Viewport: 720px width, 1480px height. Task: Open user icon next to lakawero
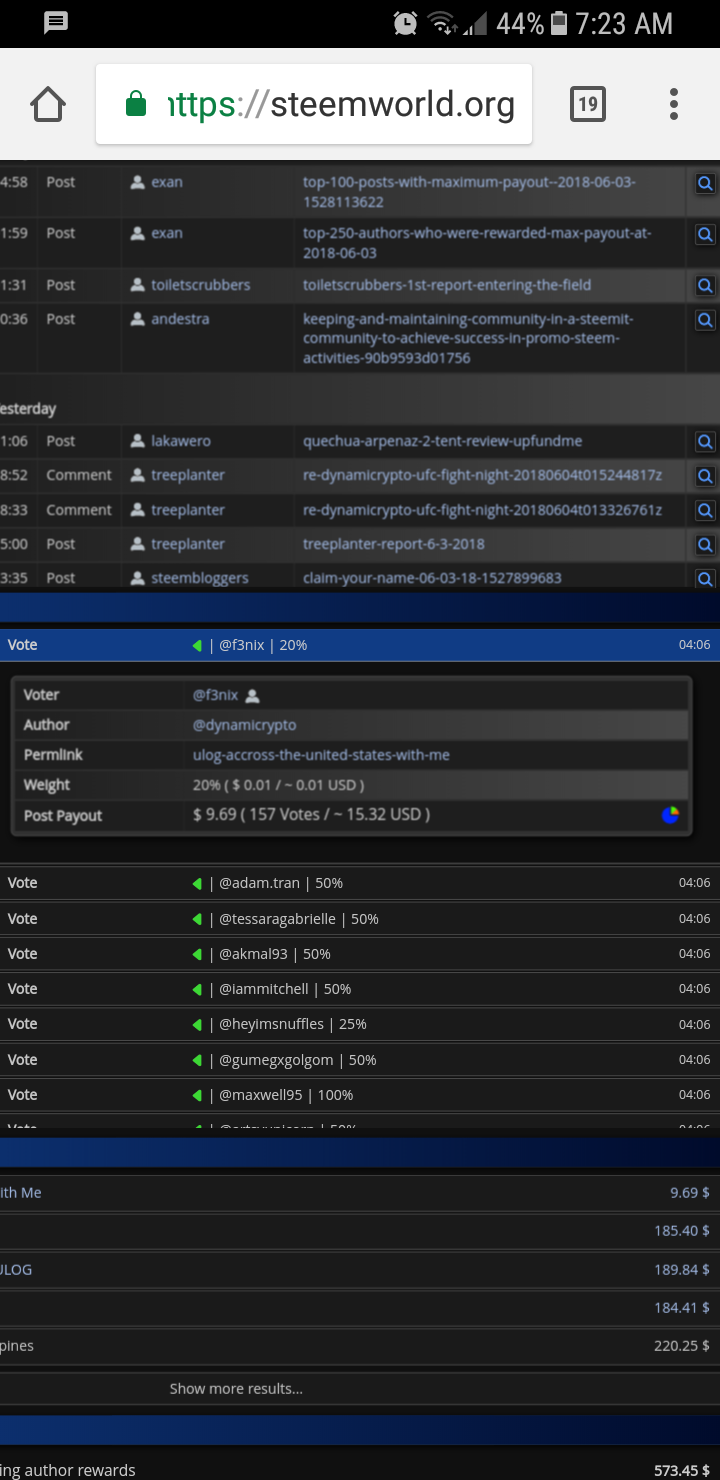tap(138, 441)
